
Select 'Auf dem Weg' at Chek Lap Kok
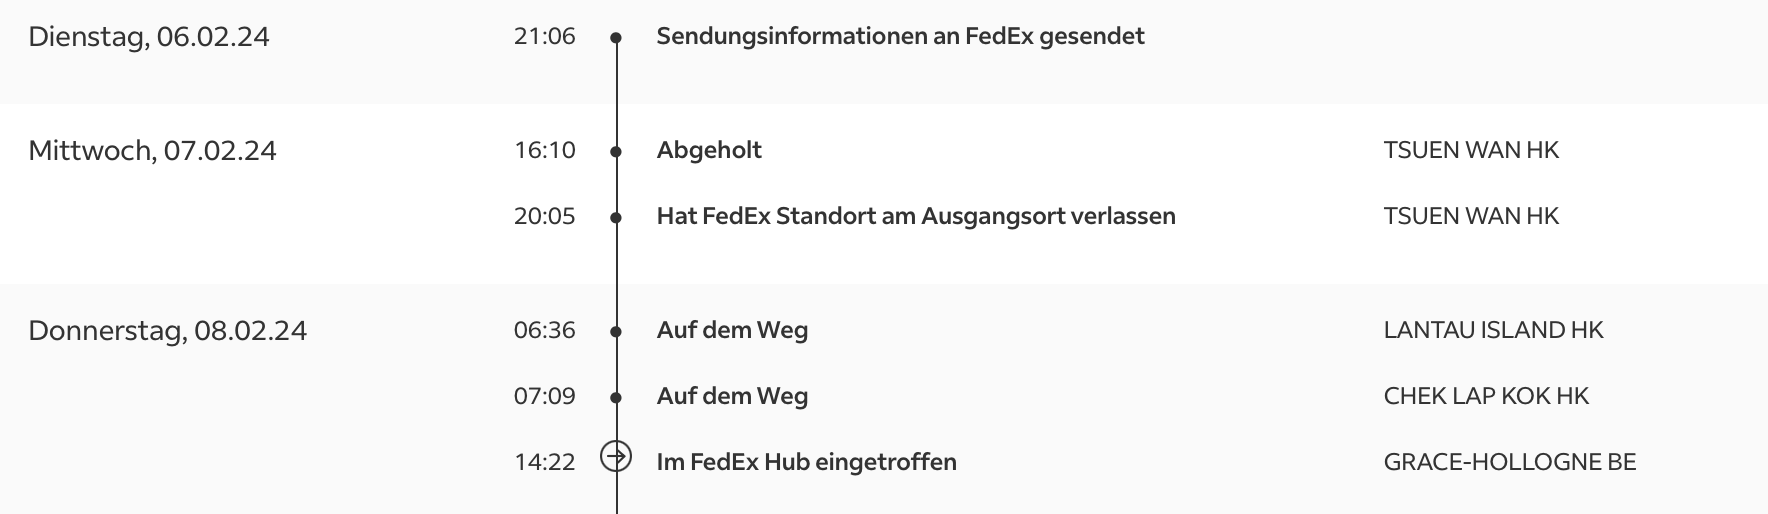[732, 396]
